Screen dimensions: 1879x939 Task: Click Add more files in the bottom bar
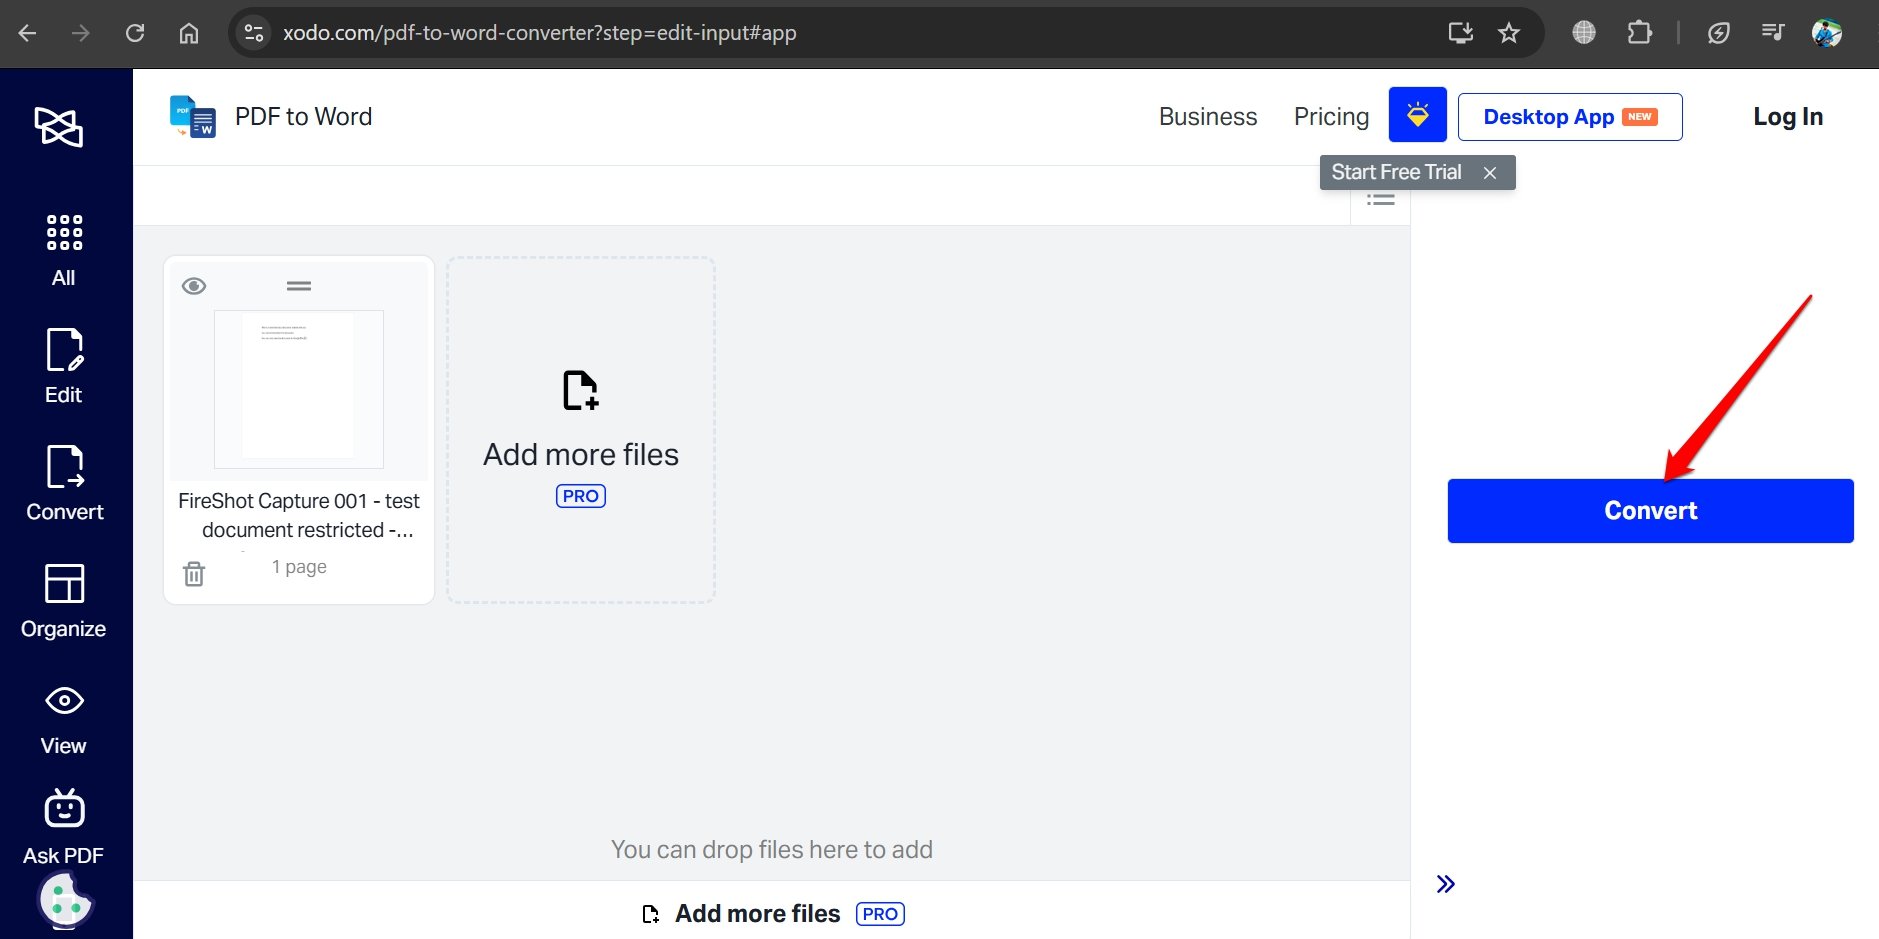pyautogui.click(x=772, y=914)
